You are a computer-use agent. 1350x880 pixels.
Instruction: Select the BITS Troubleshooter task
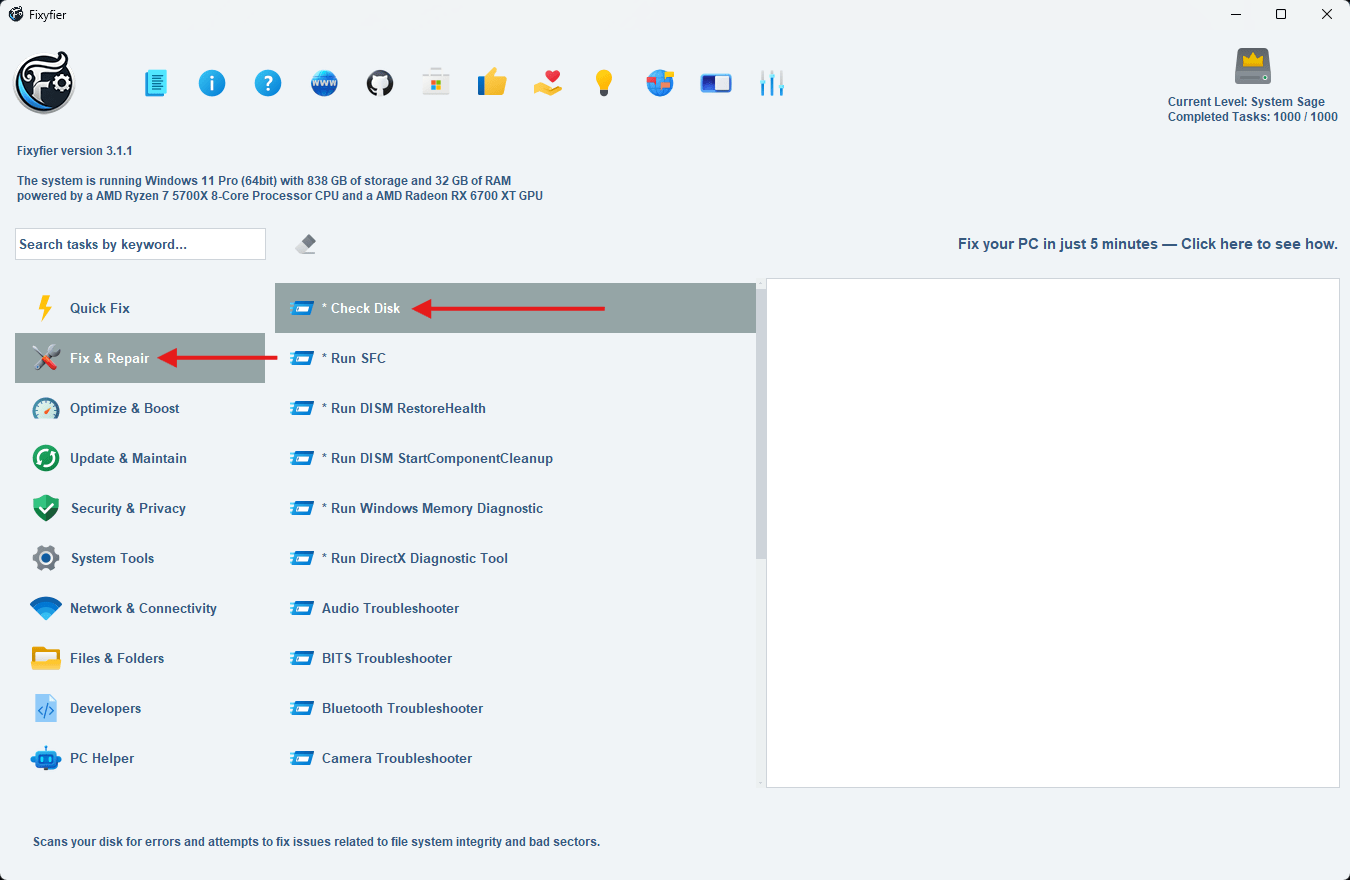pos(515,658)
